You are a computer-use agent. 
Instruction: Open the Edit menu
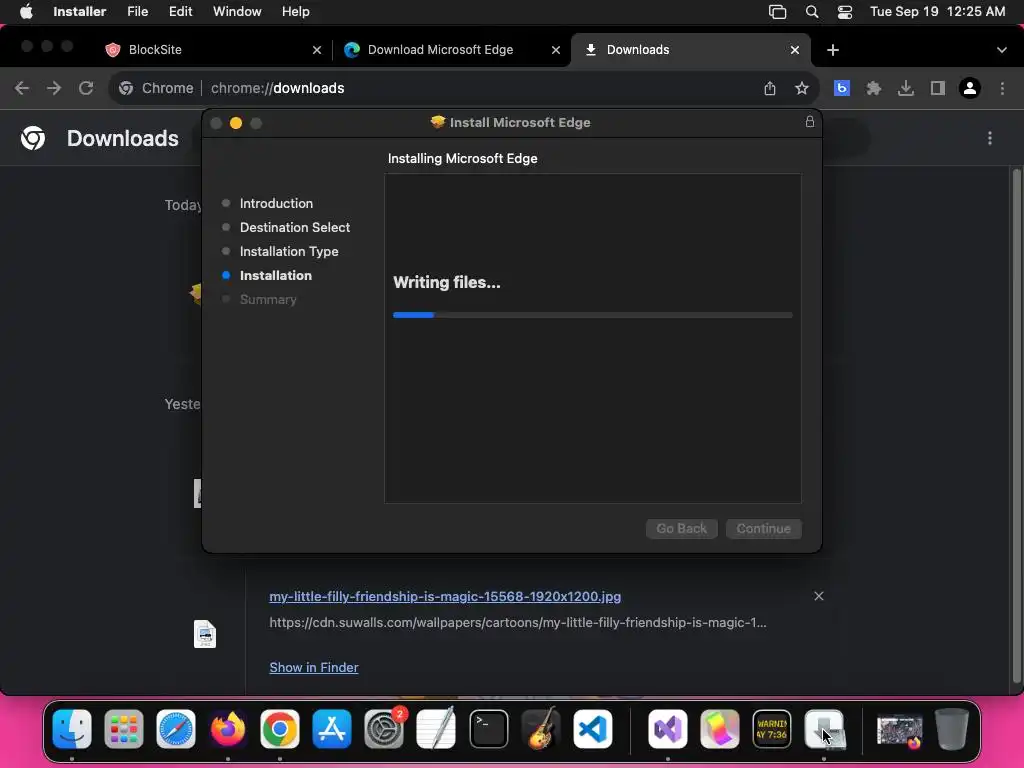(x=180, y=12)
